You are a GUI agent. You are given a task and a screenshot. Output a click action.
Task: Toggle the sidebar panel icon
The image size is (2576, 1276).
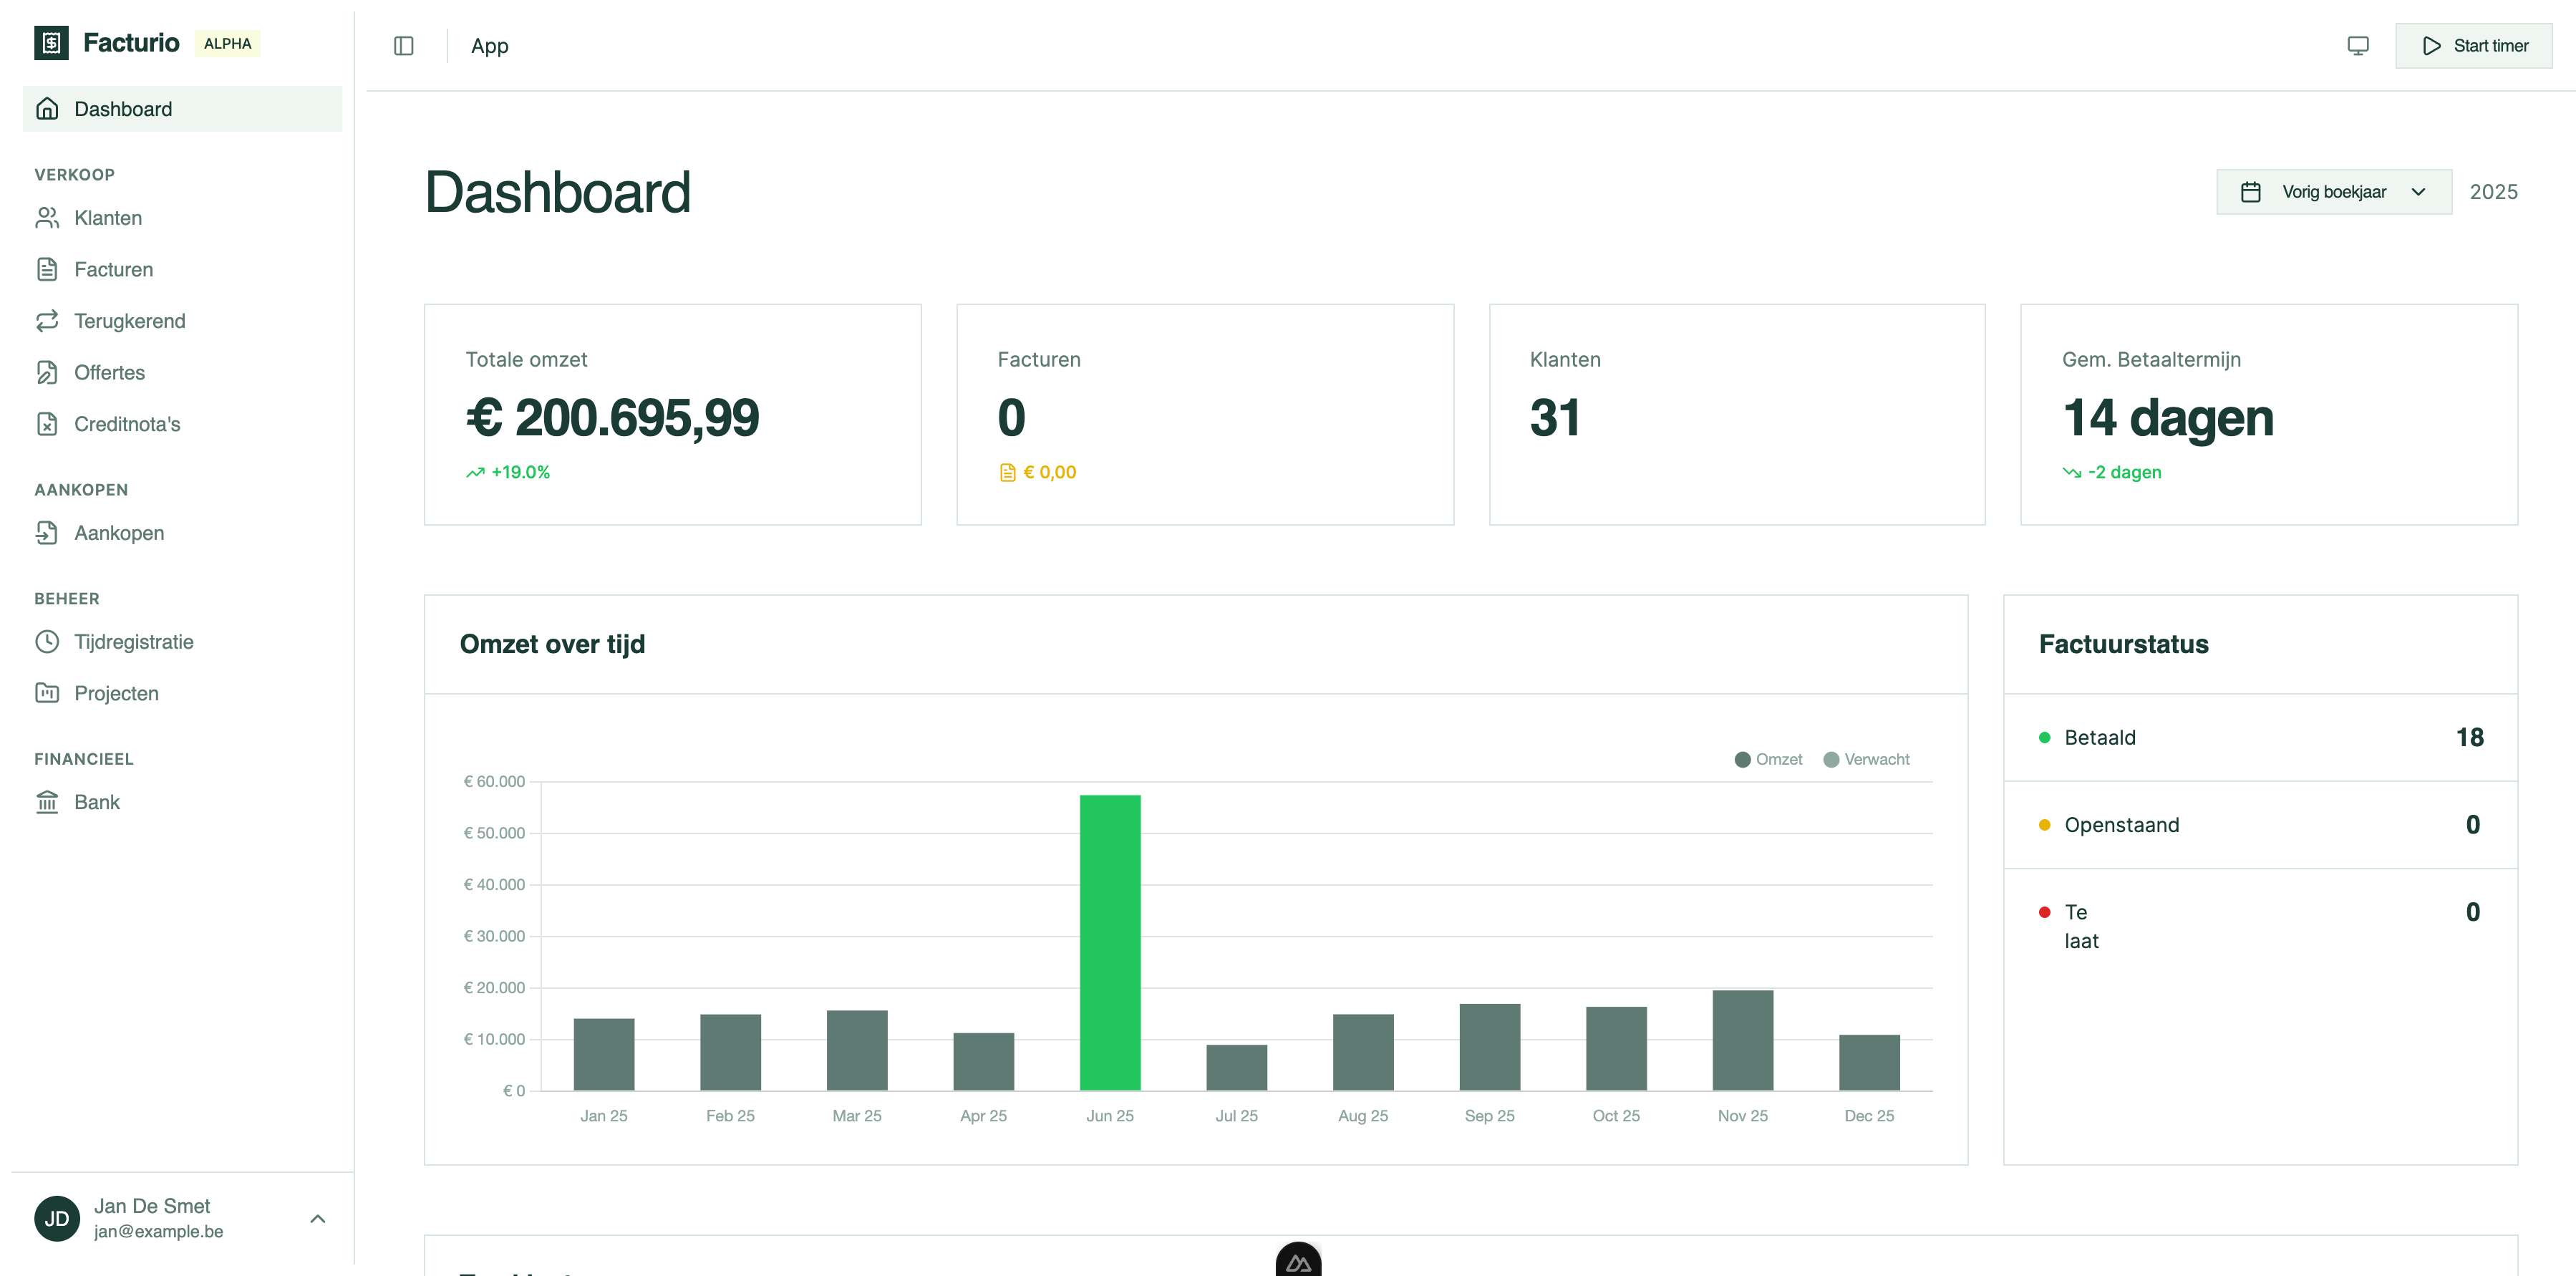[404, 46]
